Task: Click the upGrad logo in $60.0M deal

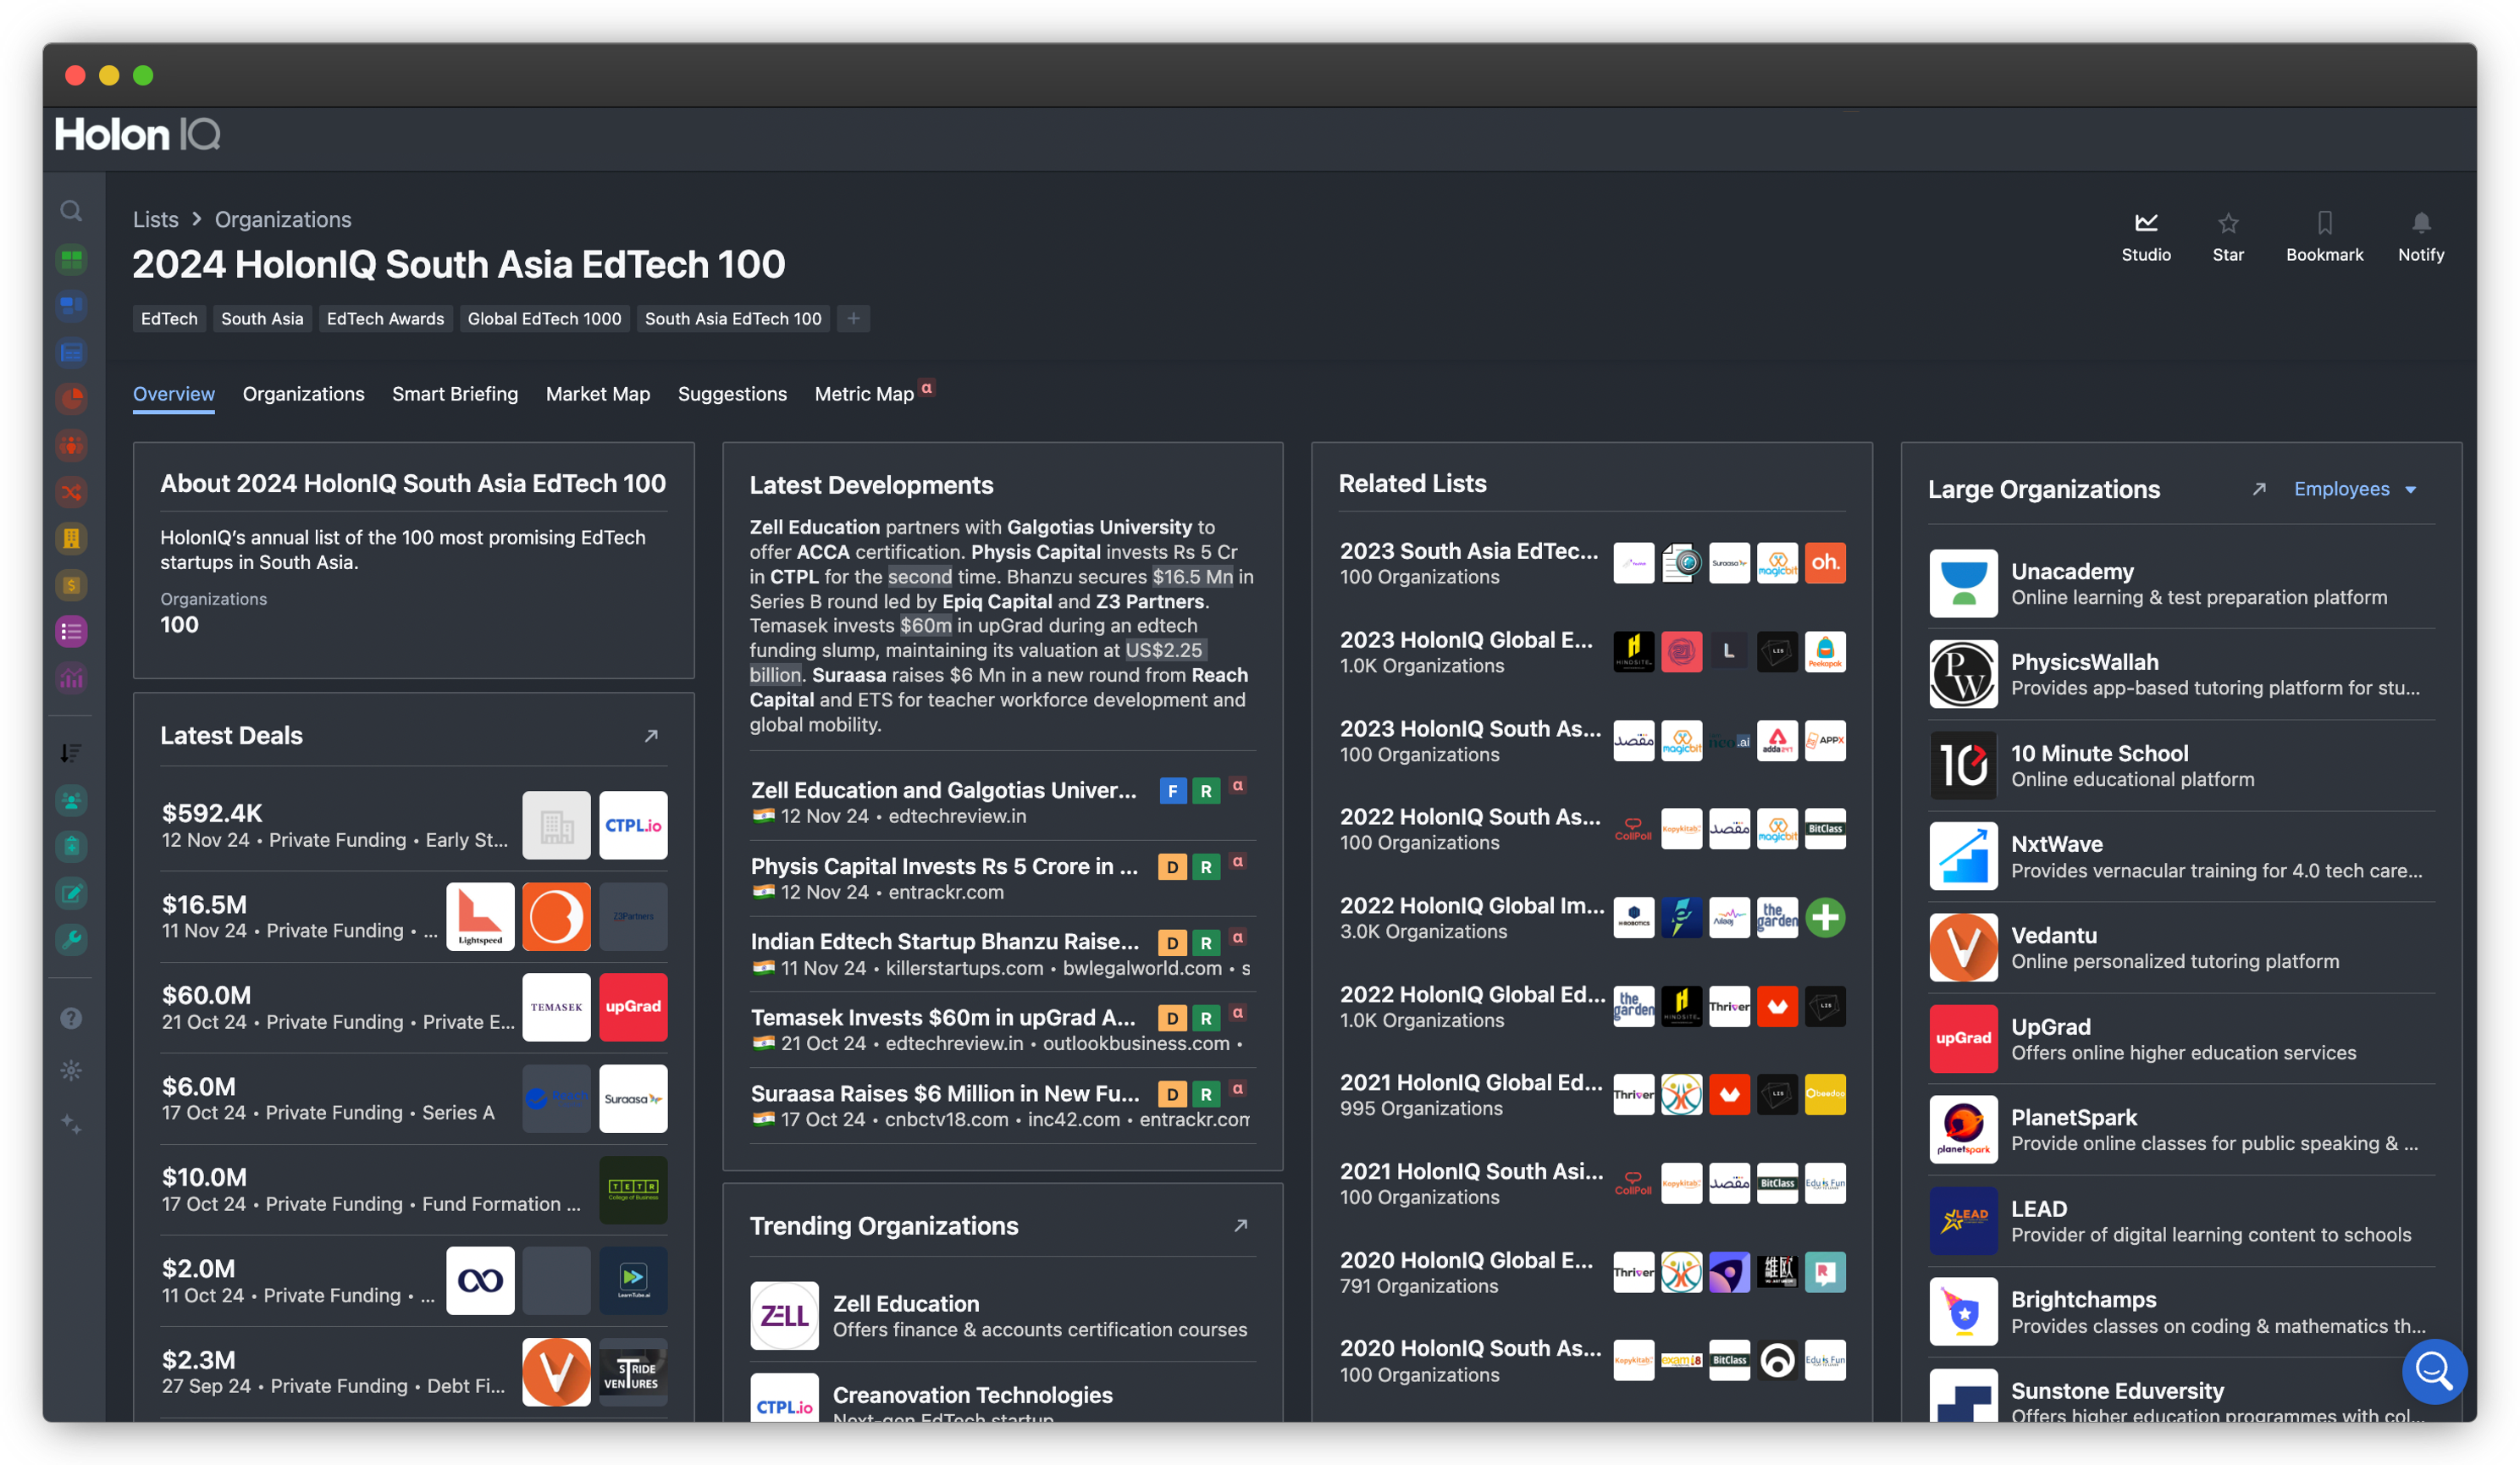Action: point(633,1008)
